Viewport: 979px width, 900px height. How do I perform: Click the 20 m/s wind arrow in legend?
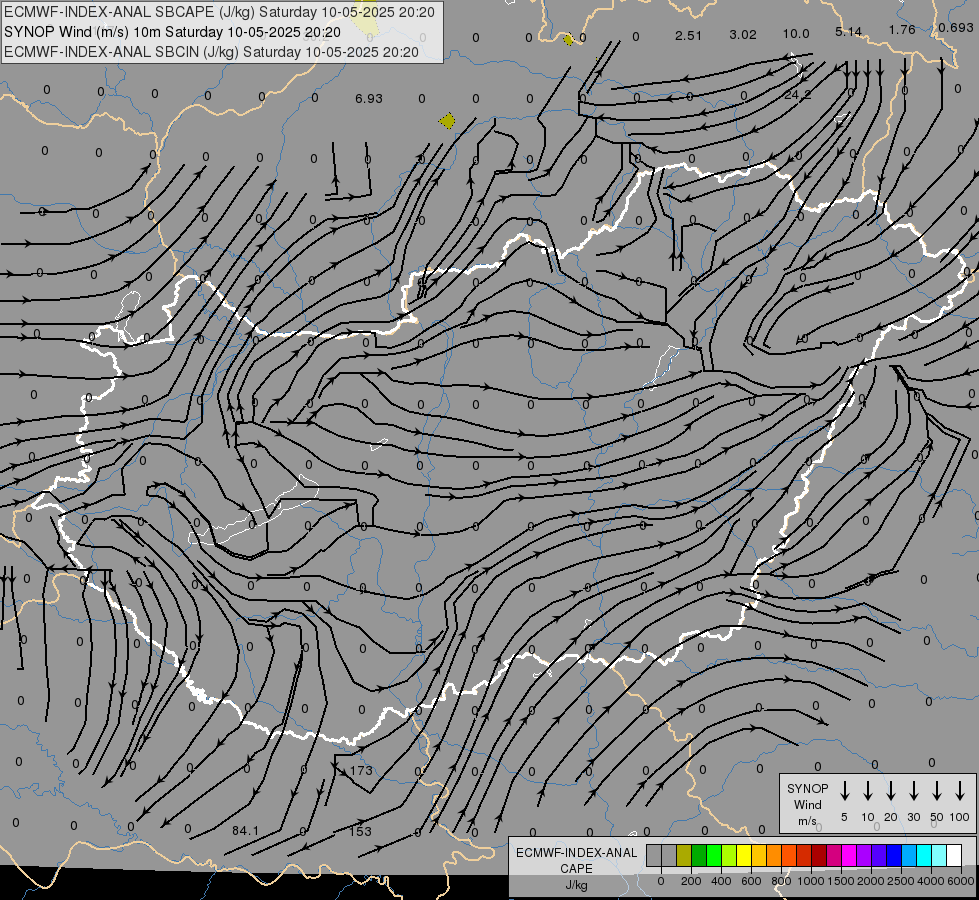coord(890,791)
